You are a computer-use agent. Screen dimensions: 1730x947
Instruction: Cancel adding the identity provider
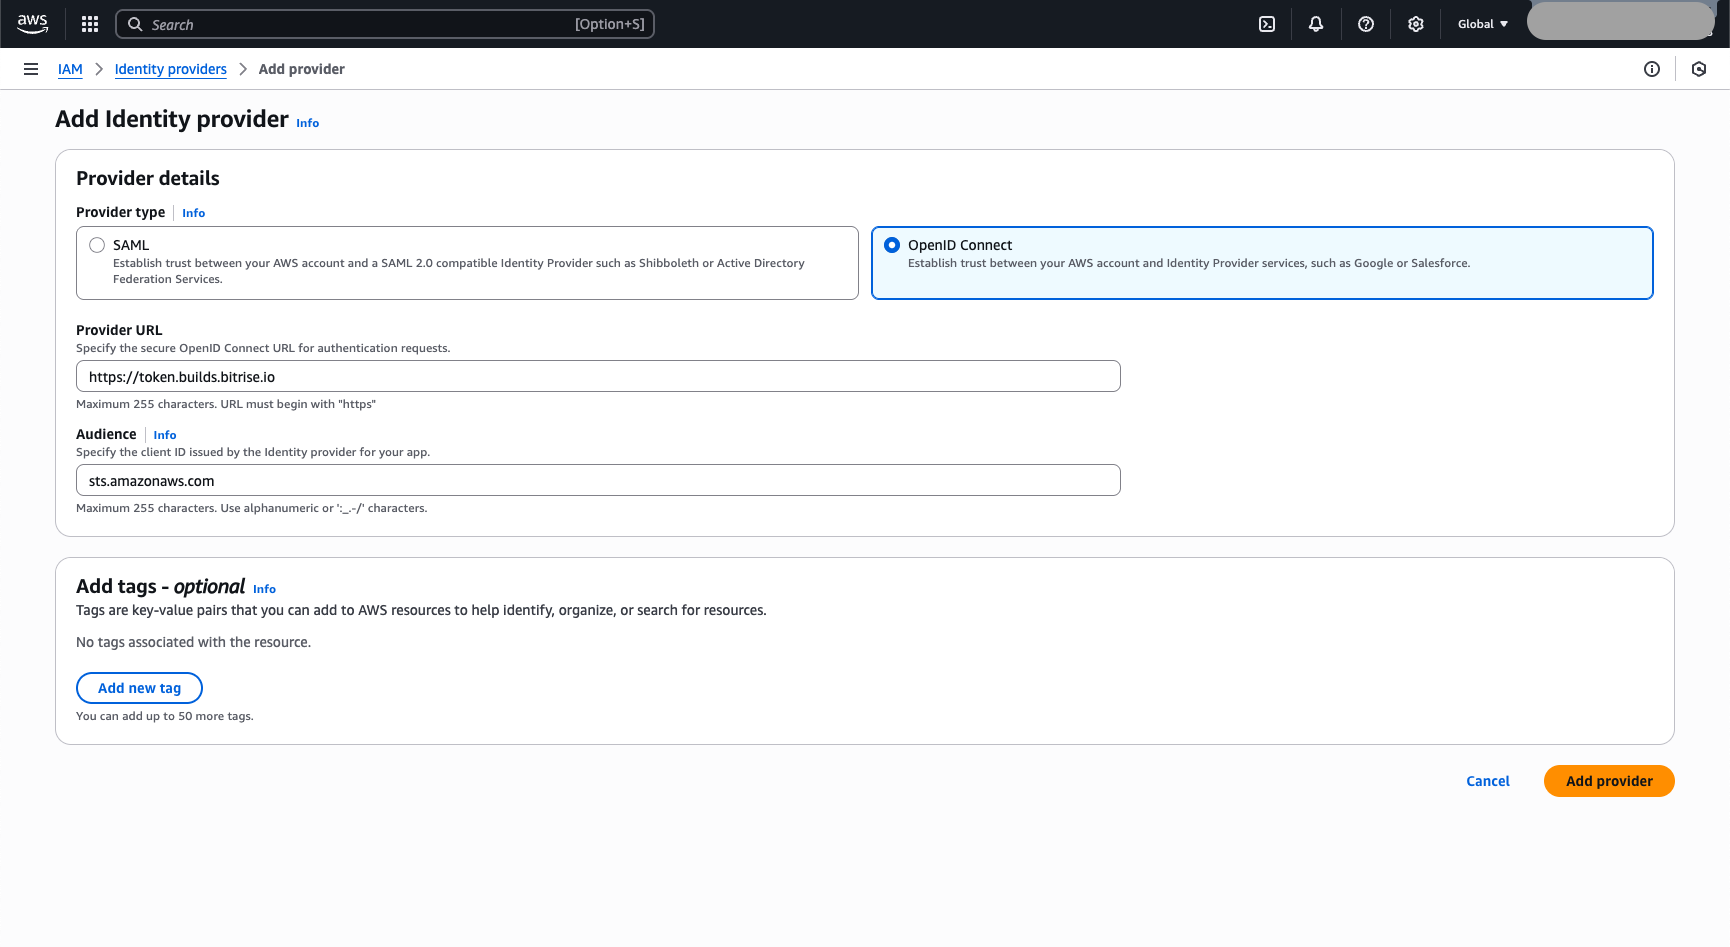coord(1488,781)
